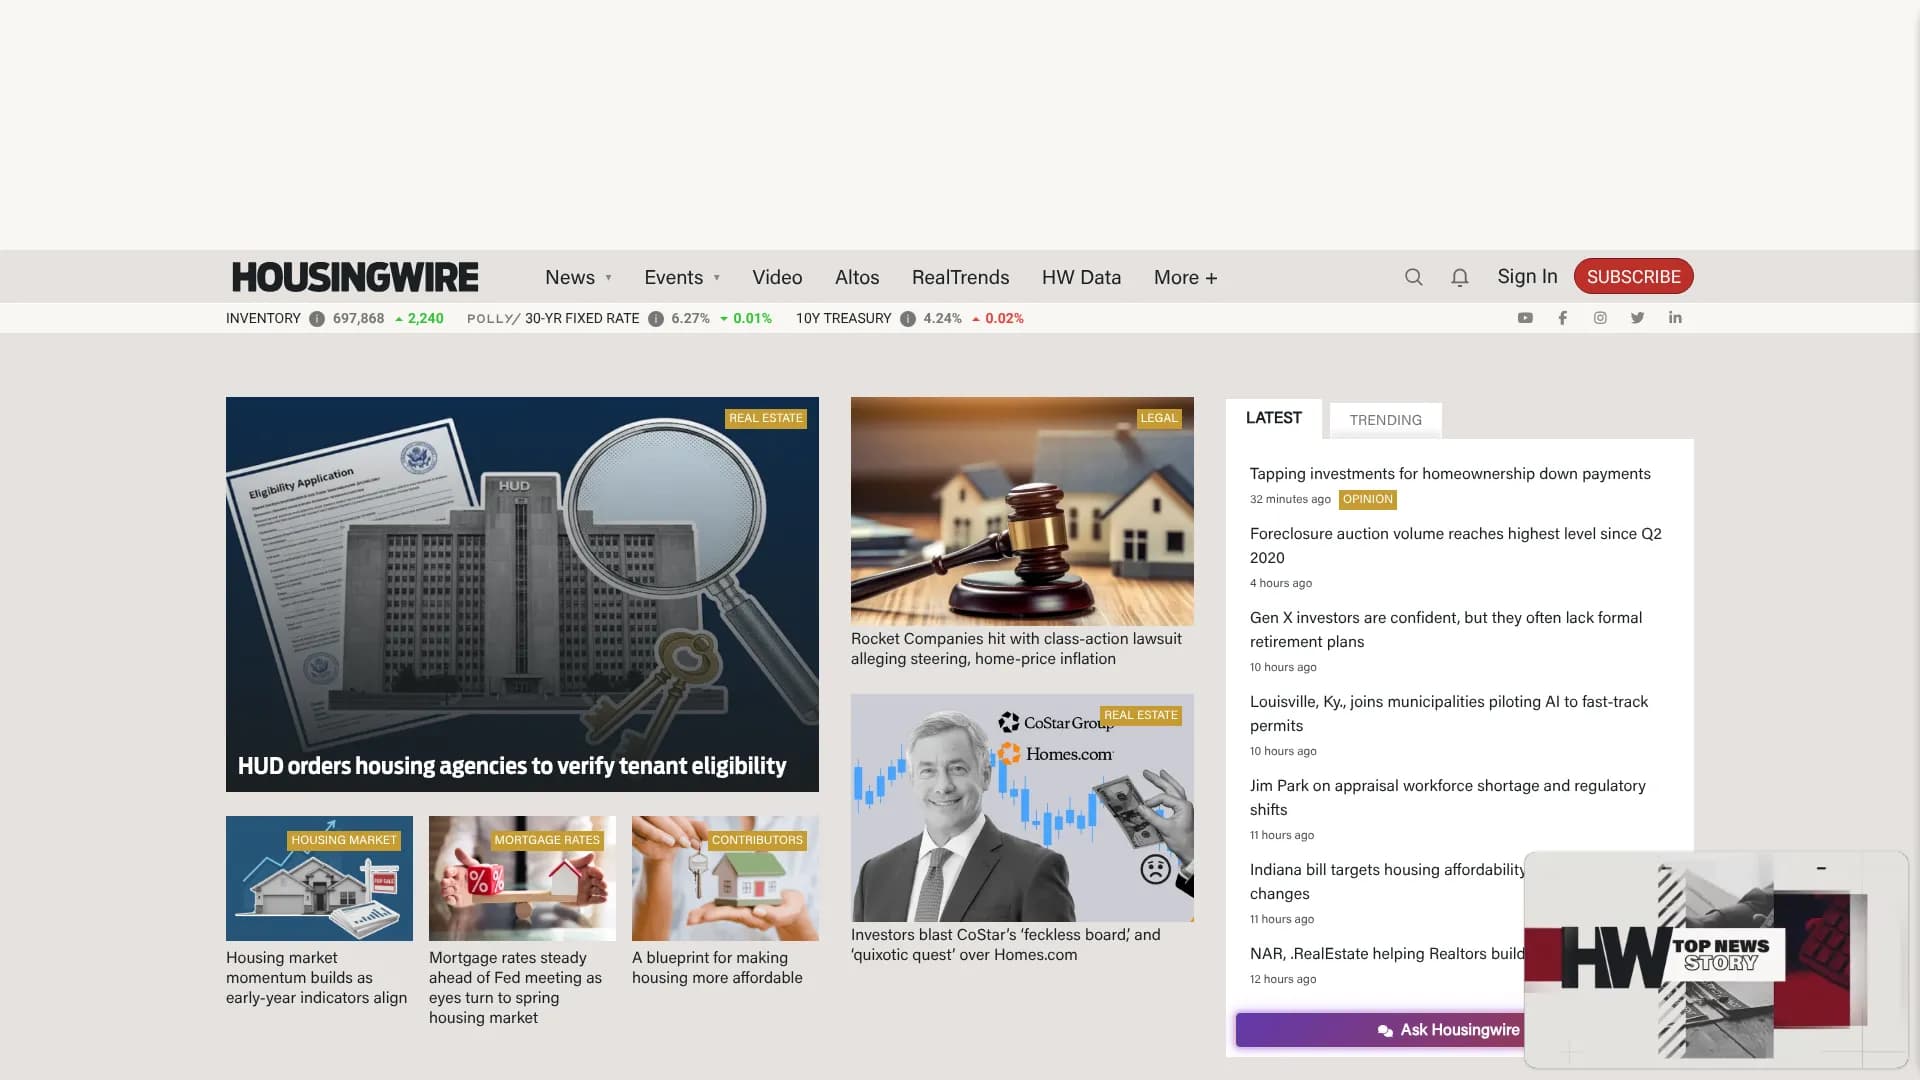The image size is (1920, 1080).
Task: Go to HousingWire homepage logo
Action: pyautogui.click(x=355, y=277)
